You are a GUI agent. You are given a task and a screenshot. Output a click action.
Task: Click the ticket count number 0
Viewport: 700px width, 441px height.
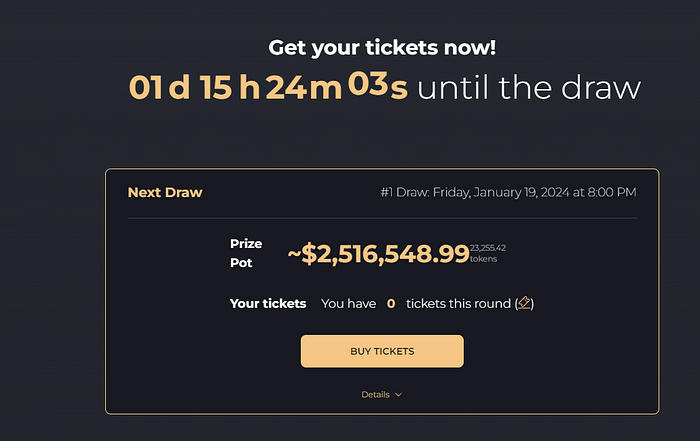click(391, 304)
